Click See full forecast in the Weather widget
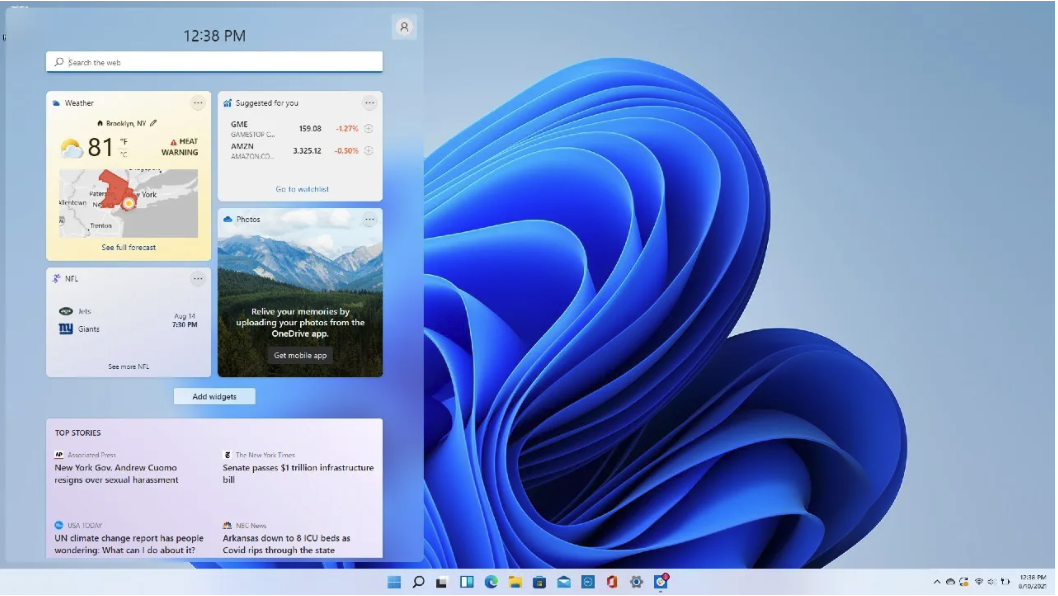 pos(129,246)
